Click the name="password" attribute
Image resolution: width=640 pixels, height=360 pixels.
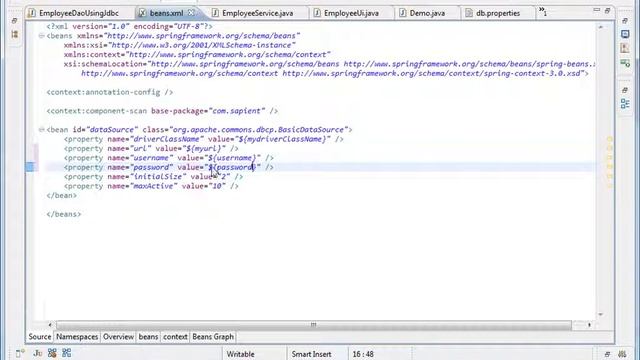click(x=140, y=167)
